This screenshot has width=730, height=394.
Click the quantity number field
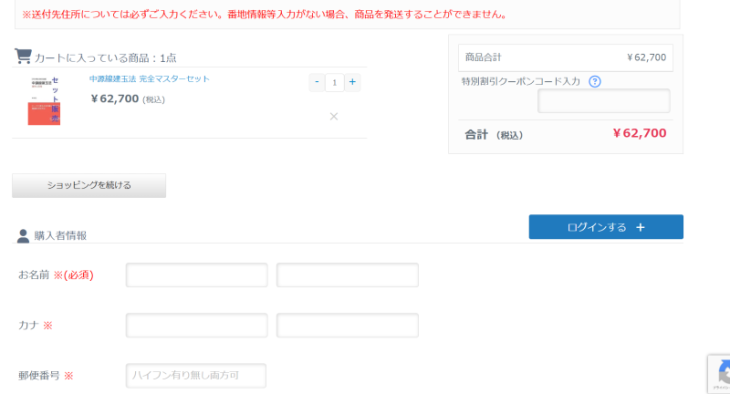(334, 82)
